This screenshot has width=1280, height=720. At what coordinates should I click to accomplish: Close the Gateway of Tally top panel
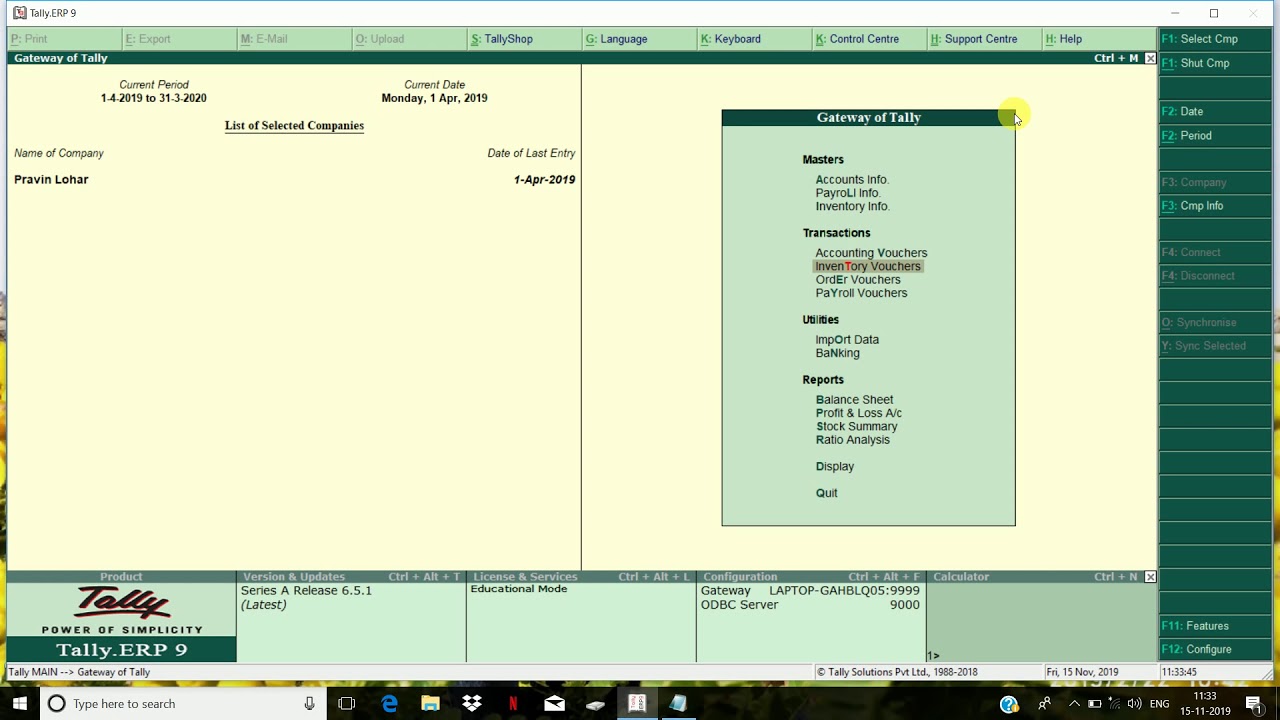tap(1150, 58)
